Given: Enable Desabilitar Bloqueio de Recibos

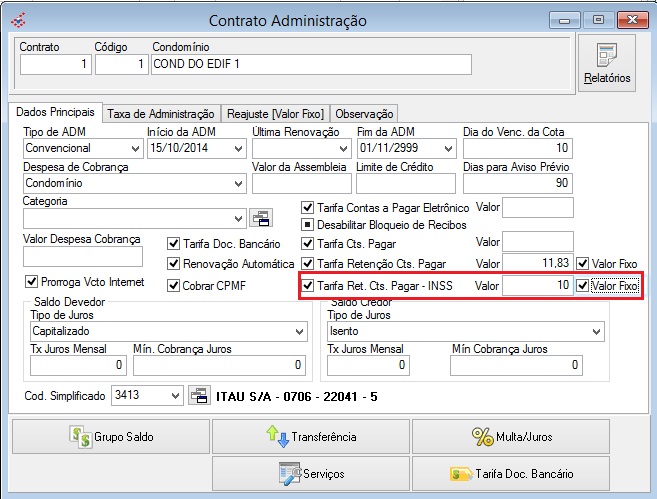Looking at the screenshot, I should 308,225.
